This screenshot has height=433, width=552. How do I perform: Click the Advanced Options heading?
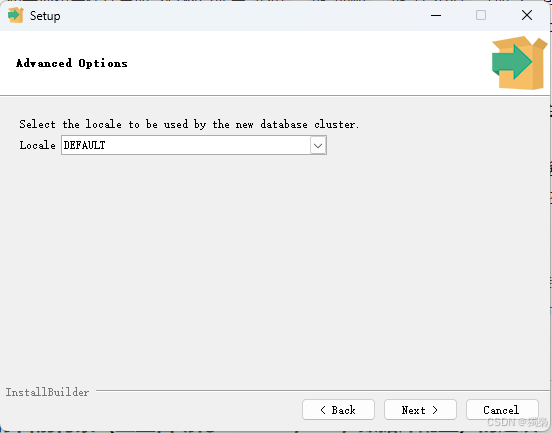72,63
